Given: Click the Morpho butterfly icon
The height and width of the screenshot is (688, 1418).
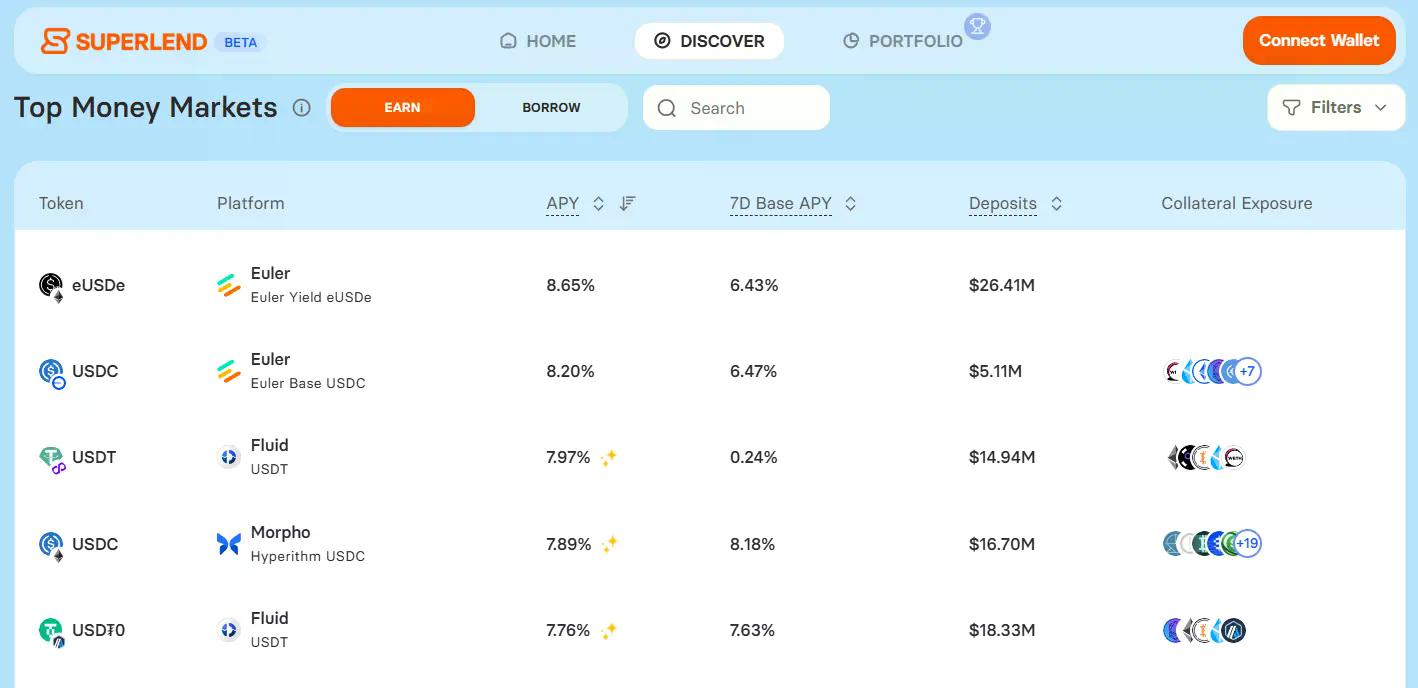Looking at the screenshot, I should pos(228,543).
